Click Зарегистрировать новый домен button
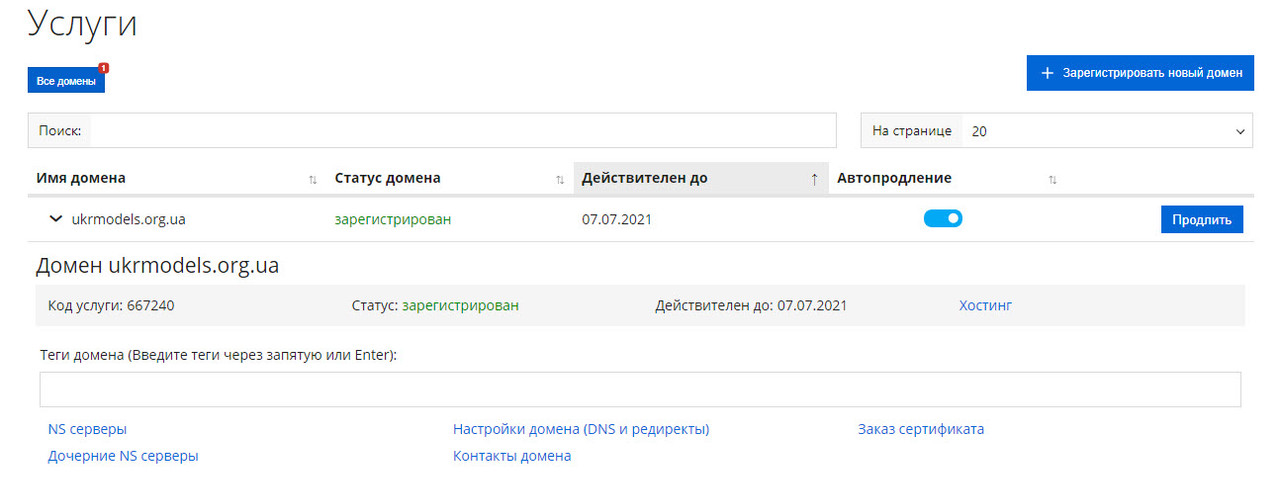Screen dimensions: 1280x504 click(1140, 73)
